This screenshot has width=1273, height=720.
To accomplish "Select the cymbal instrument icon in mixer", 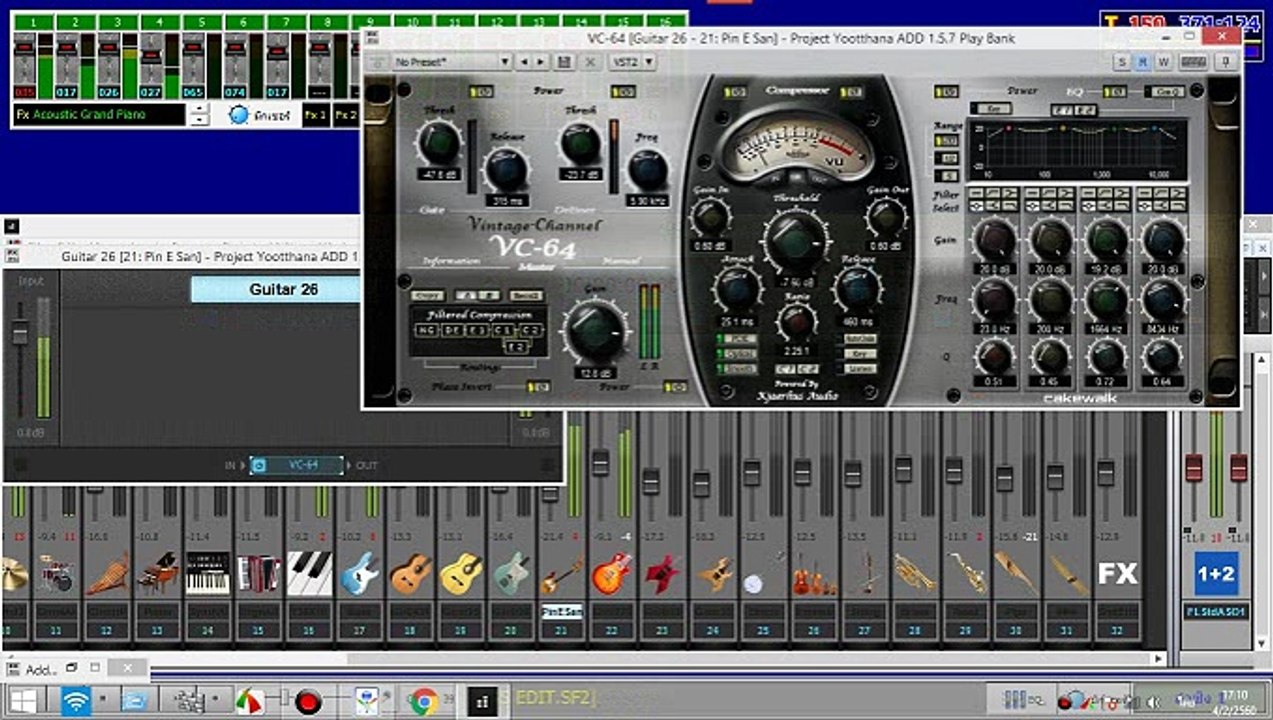I will point(14,574).
